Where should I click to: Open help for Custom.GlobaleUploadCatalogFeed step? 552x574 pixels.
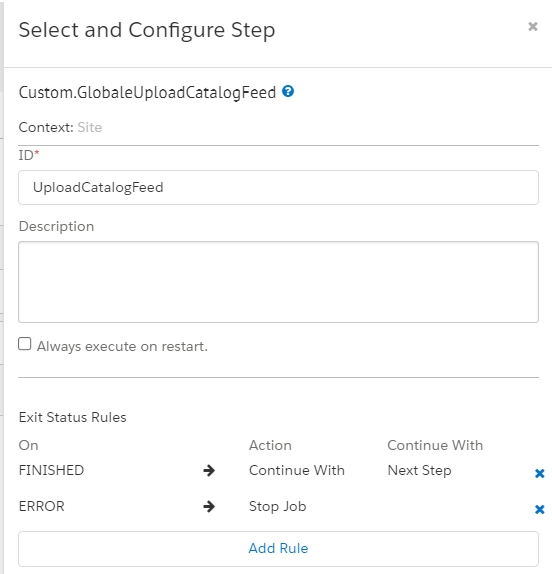pos(288,91)
